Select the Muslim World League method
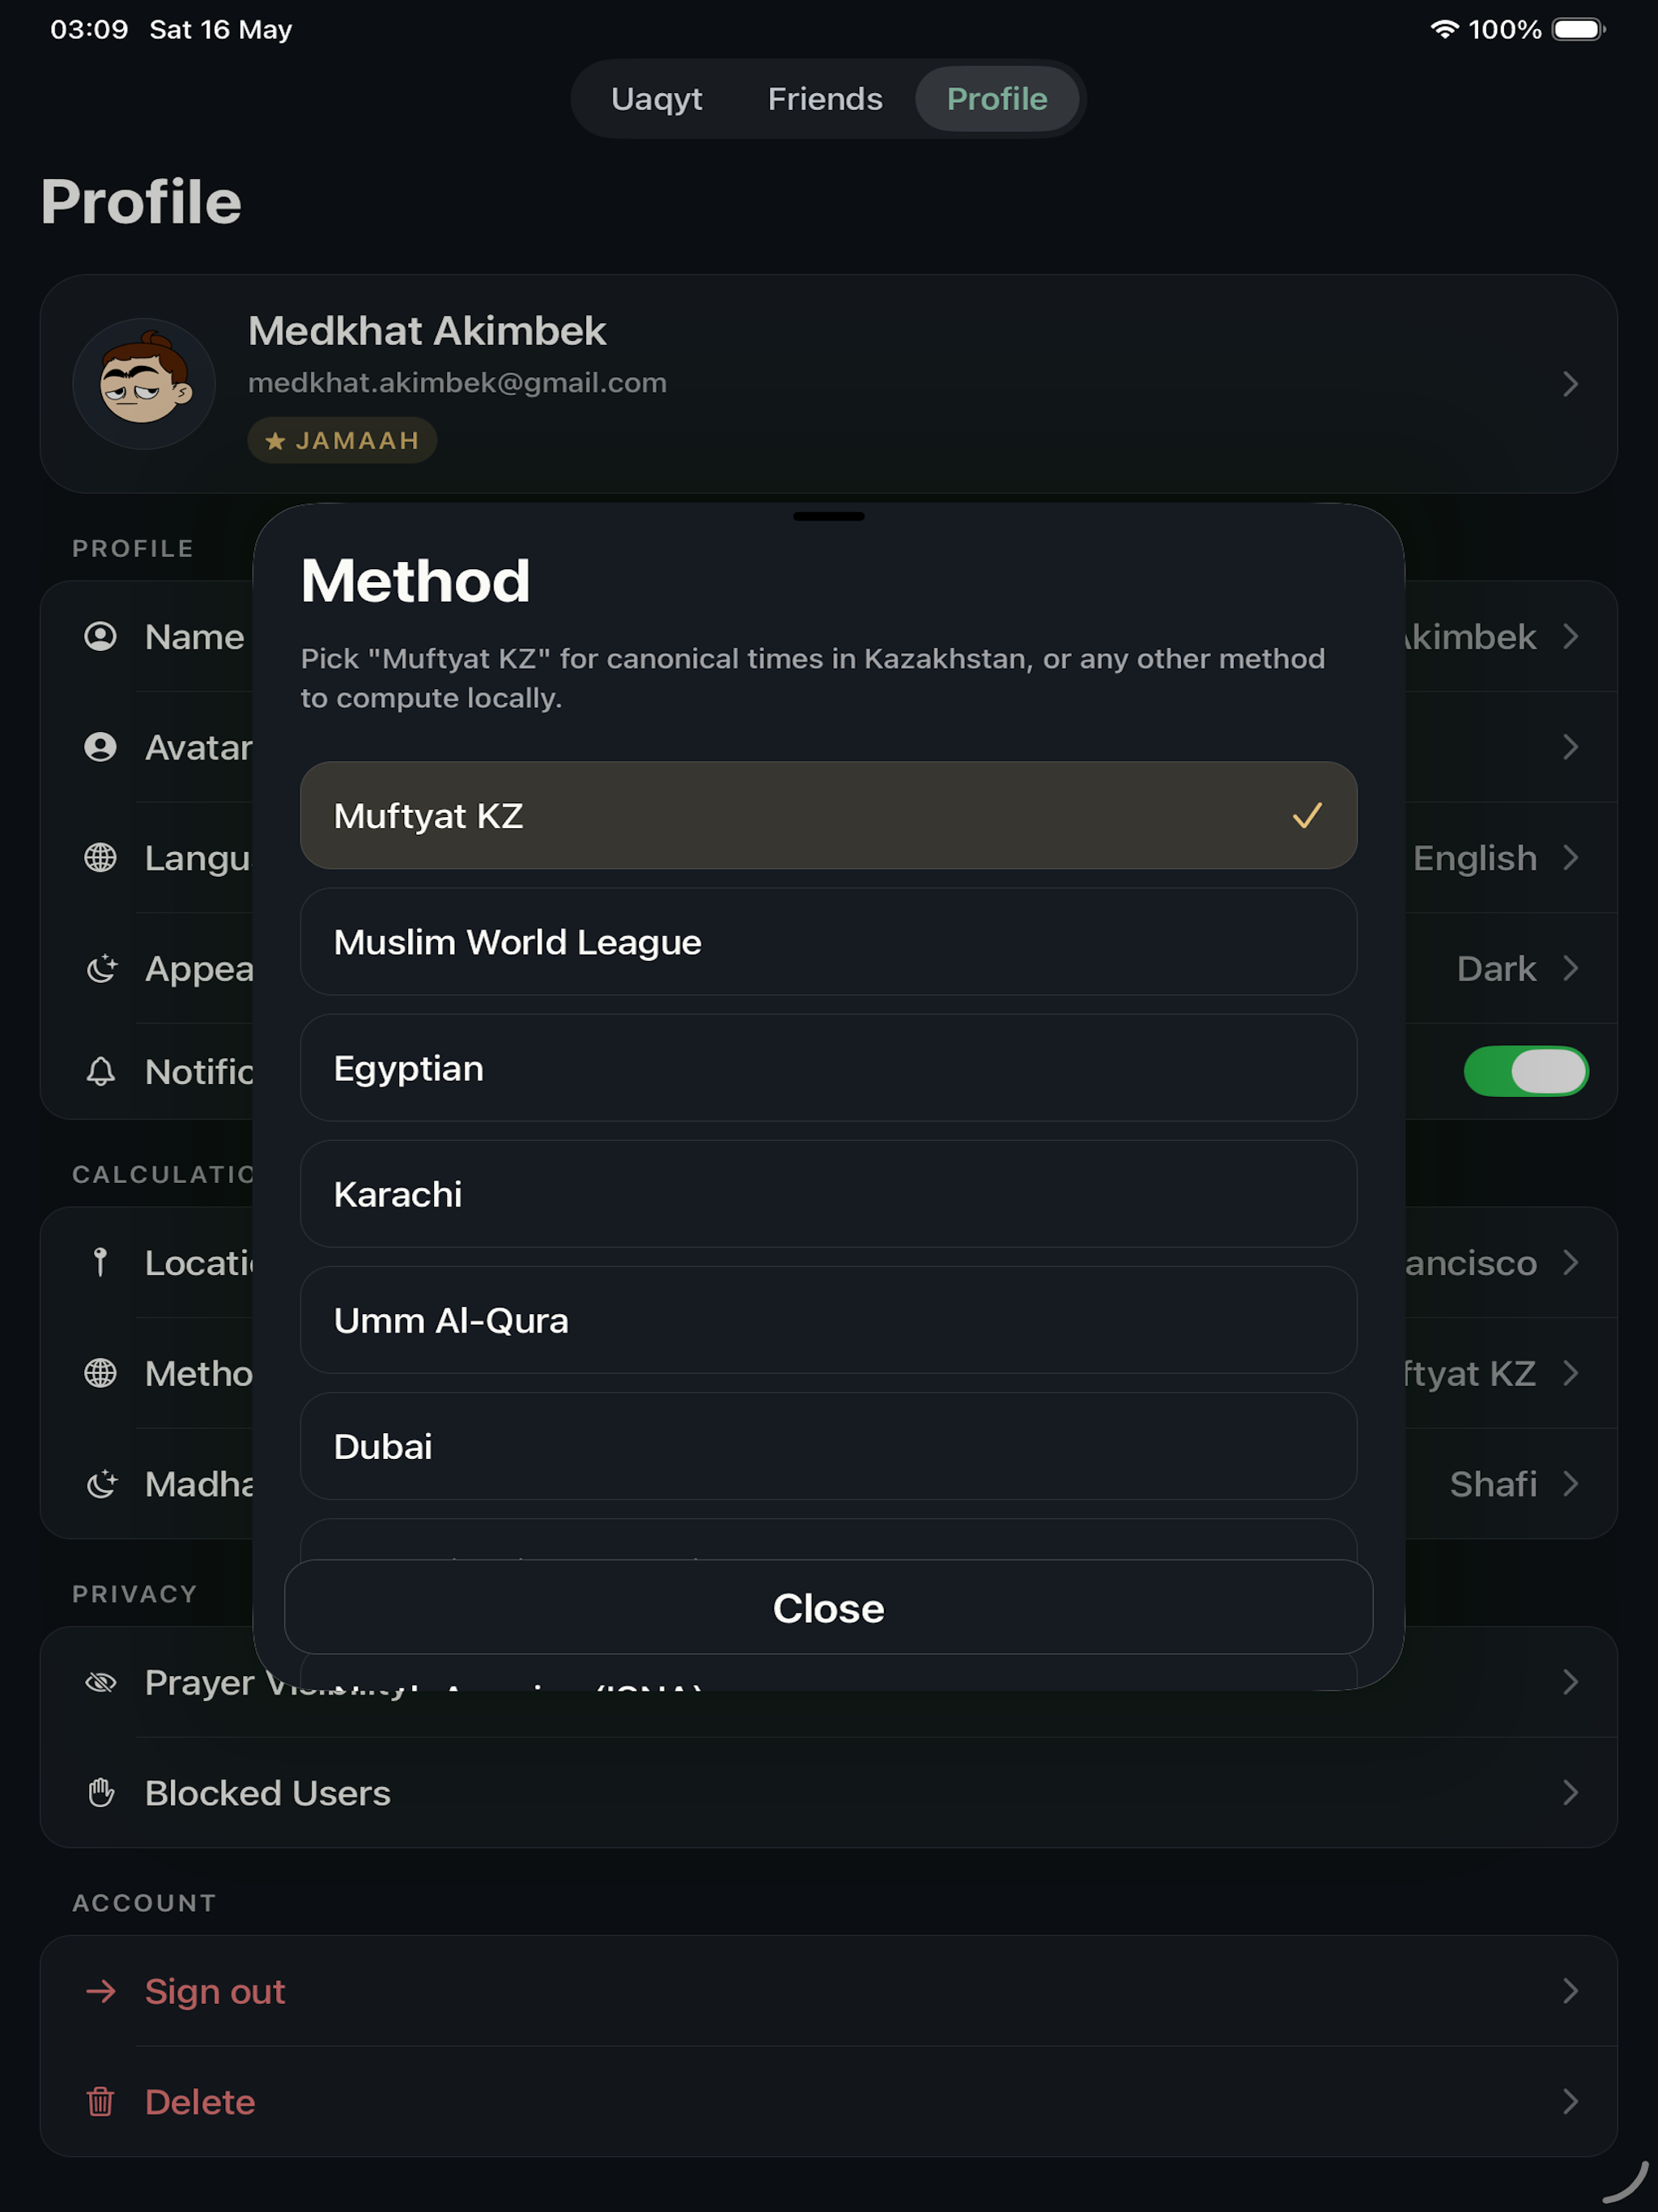 click(828, 942)
